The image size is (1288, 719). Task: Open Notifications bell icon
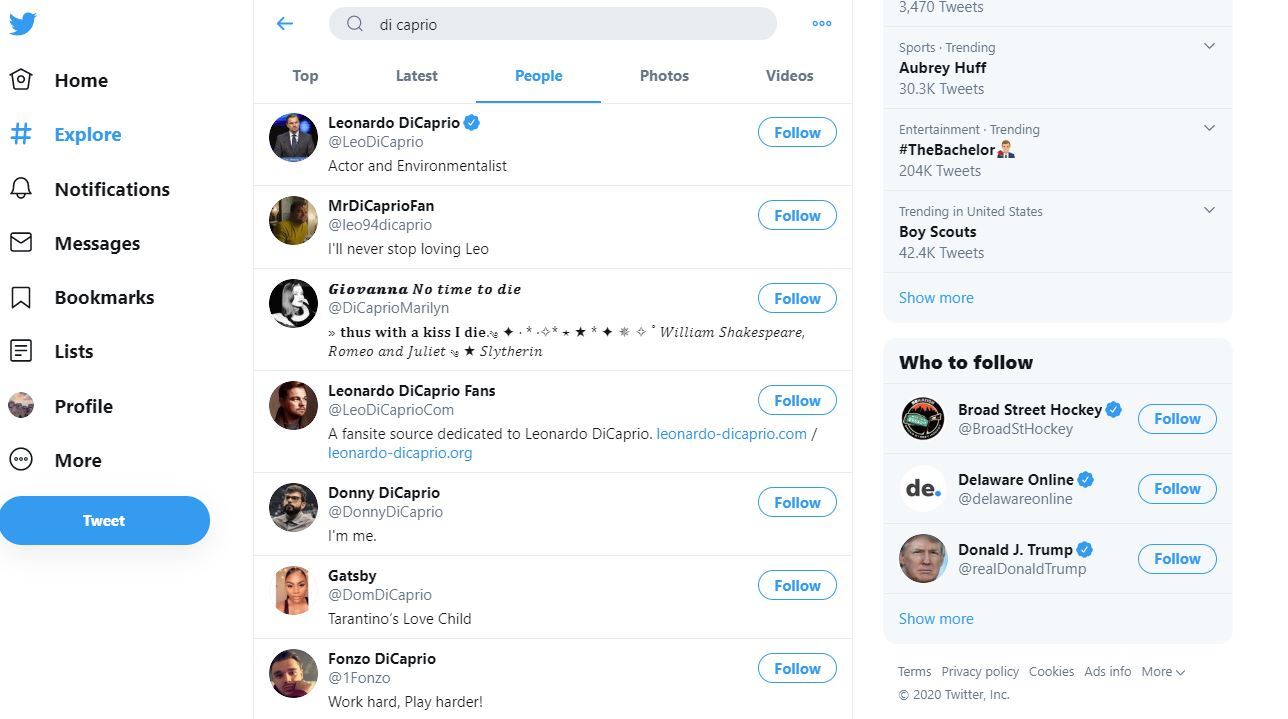(21, 189)
